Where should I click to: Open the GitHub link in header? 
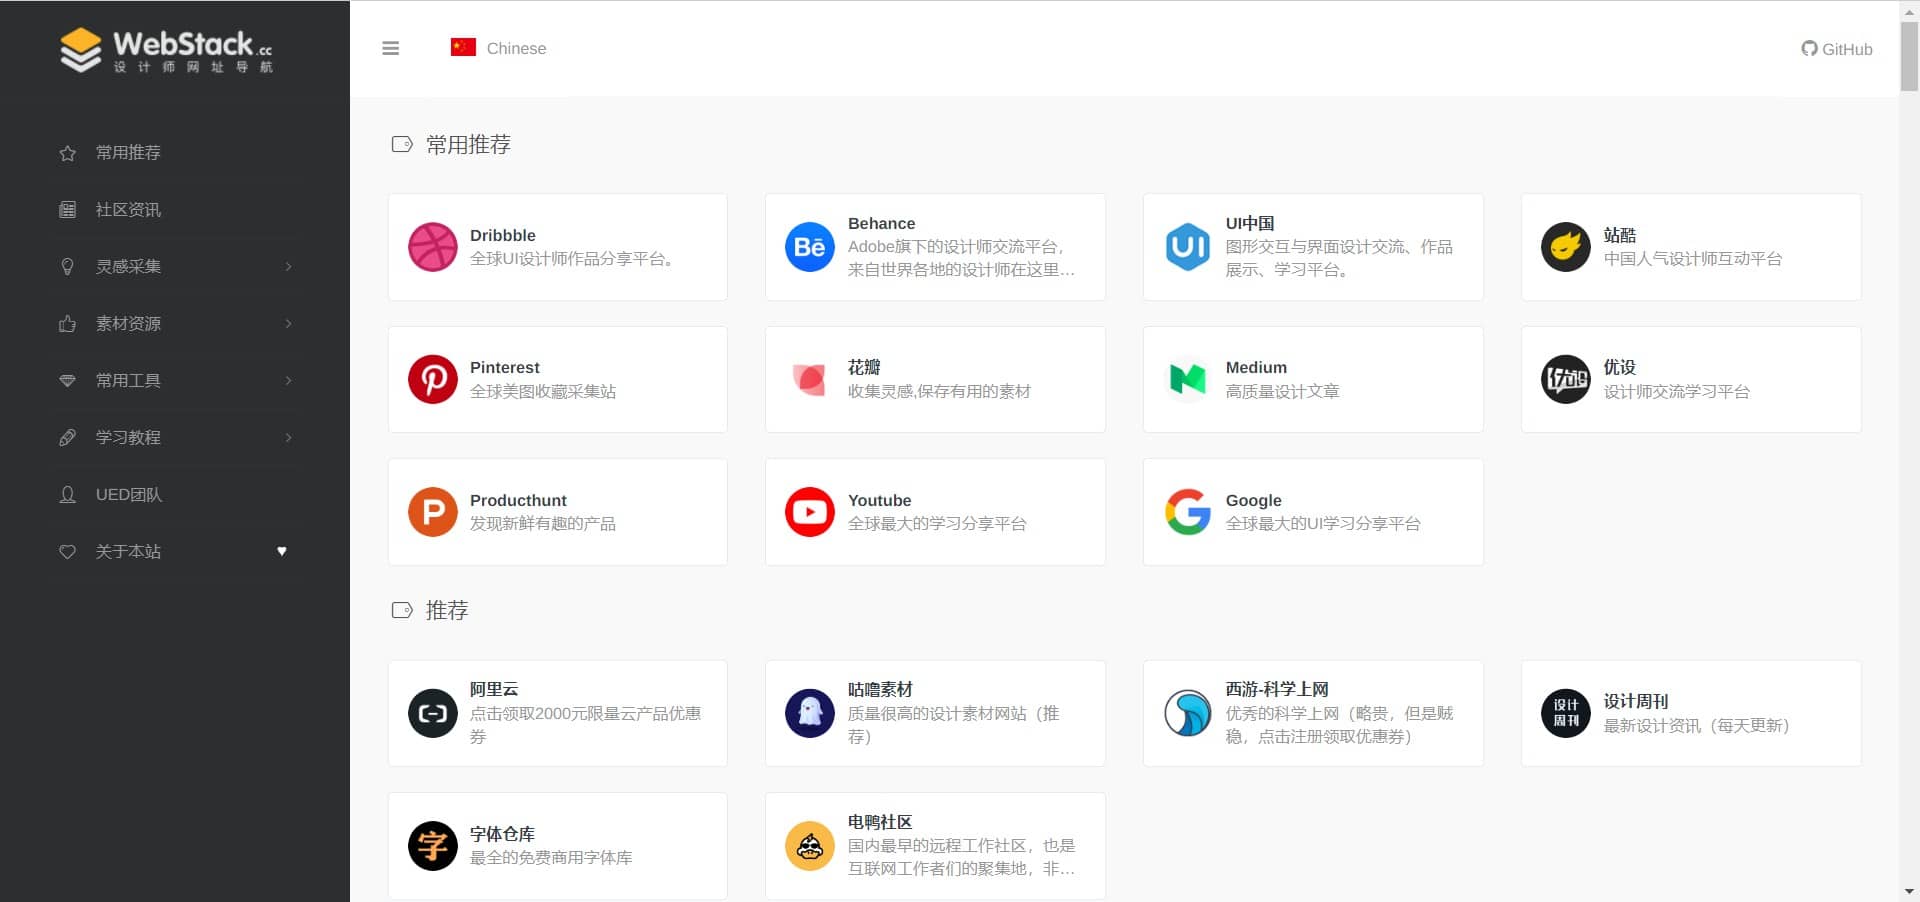tap(1836, 49)
